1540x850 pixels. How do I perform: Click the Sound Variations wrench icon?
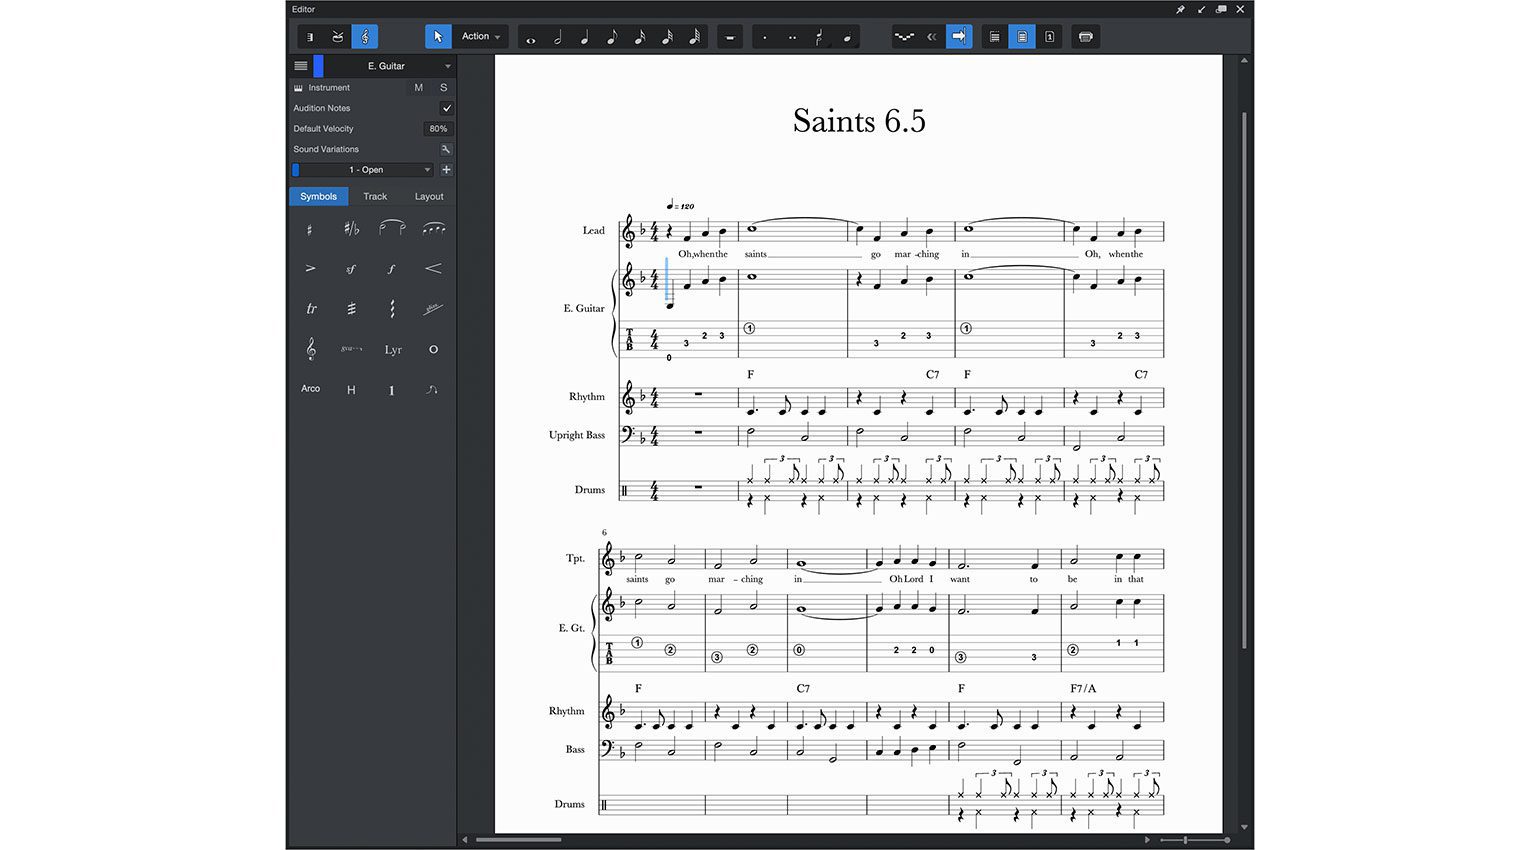445,148
